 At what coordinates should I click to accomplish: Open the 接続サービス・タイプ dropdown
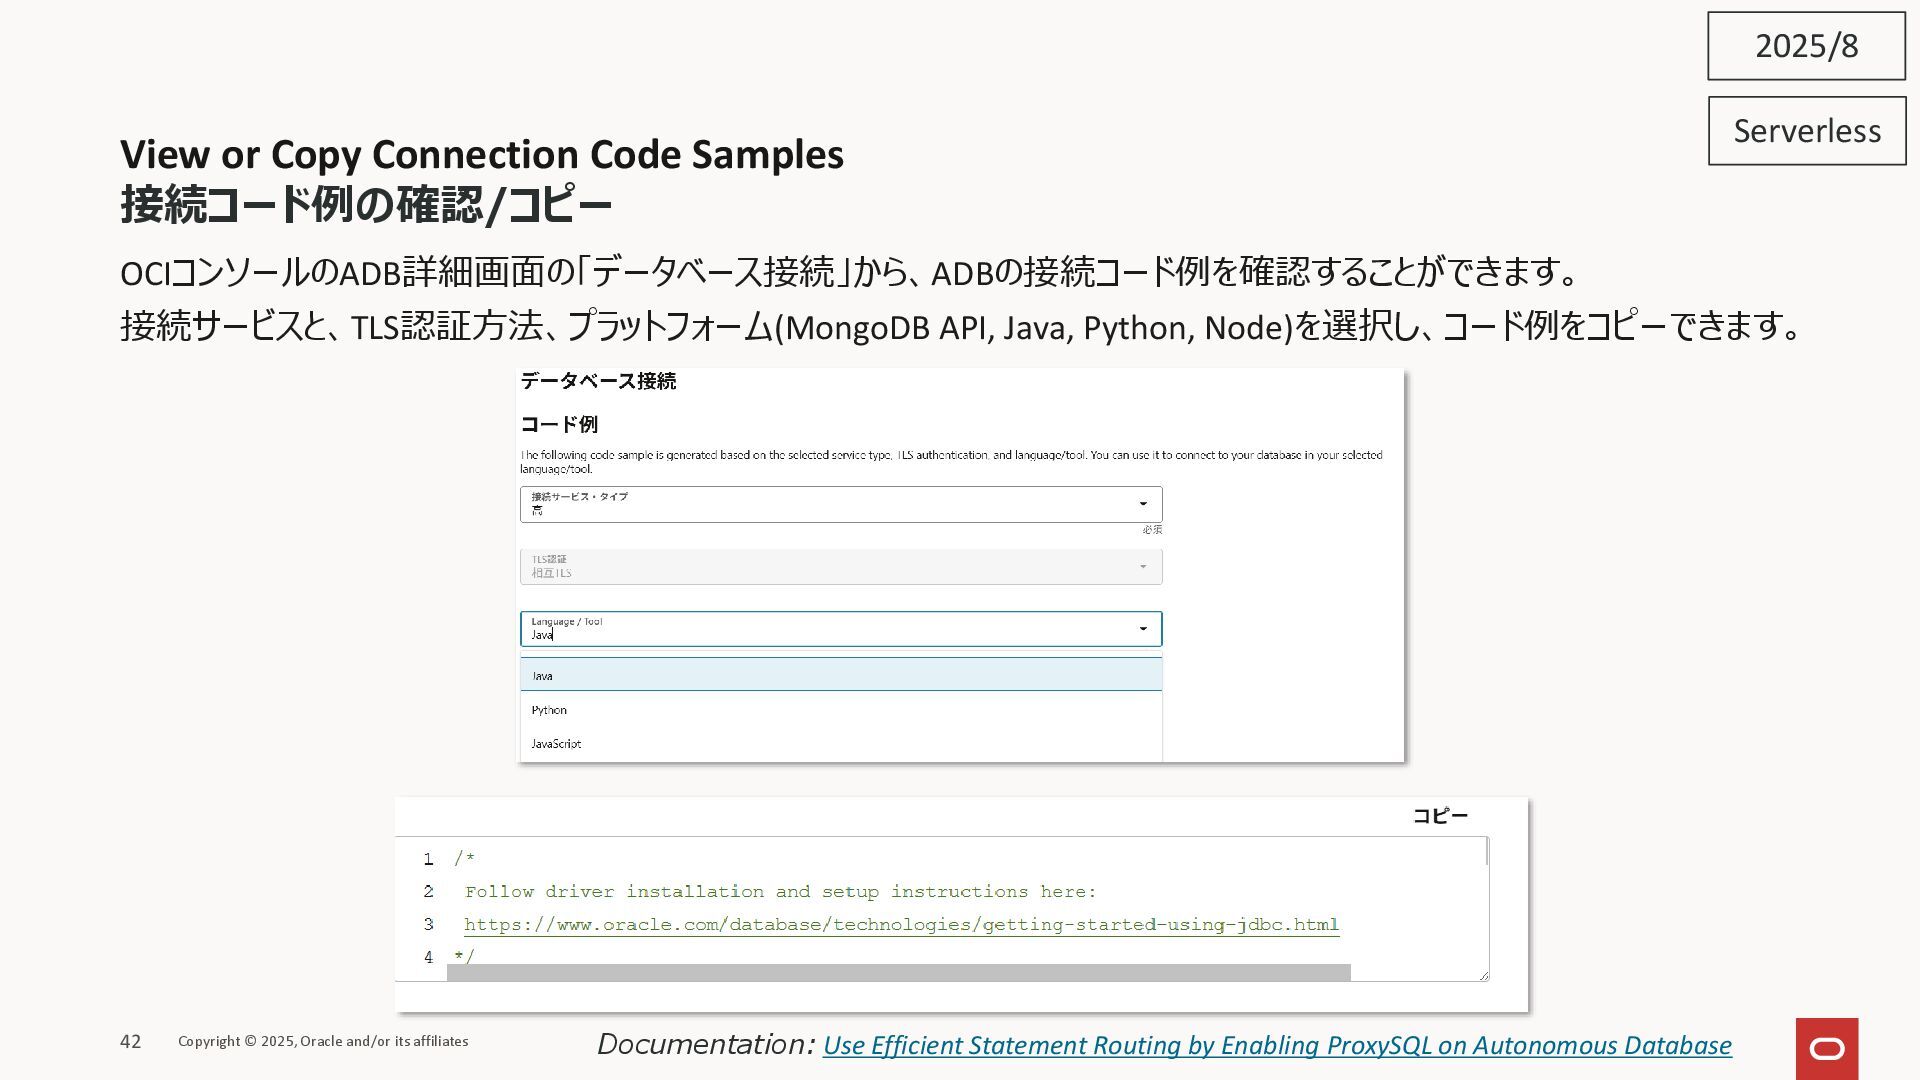pos(841,504)
